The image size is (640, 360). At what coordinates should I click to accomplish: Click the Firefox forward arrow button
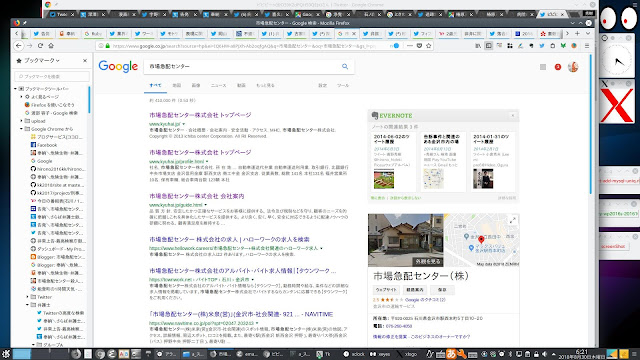29,46
